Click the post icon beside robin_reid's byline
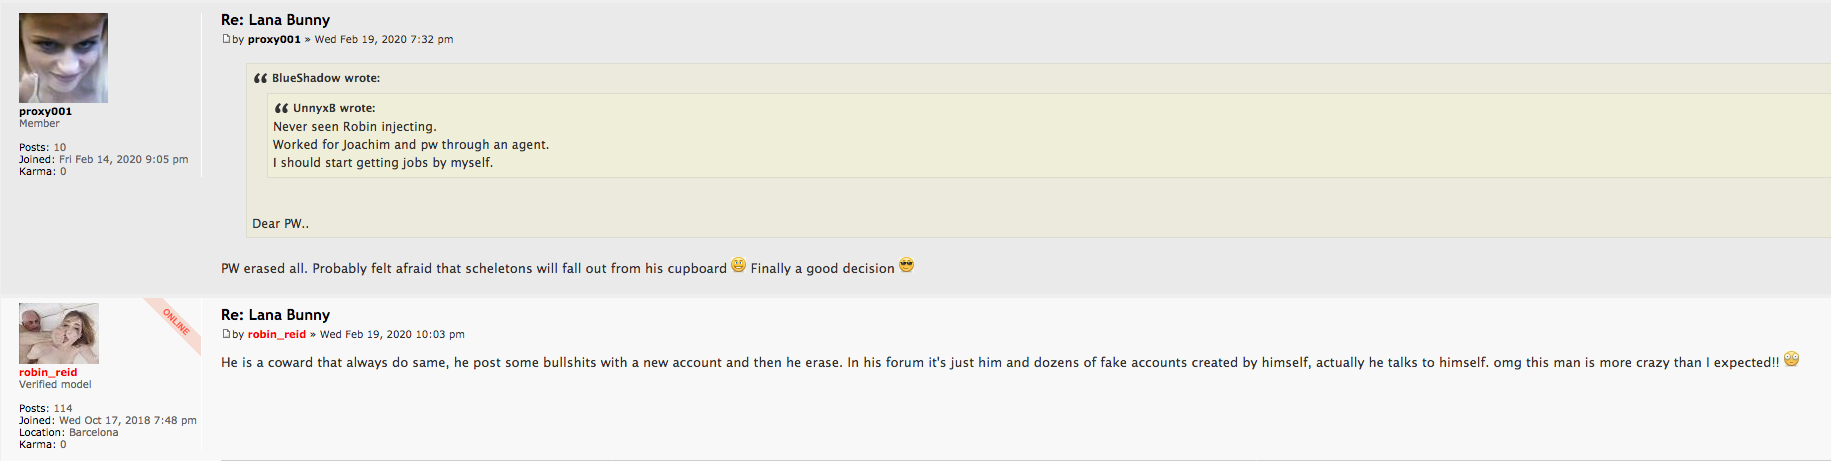The width and height of the screenshot is (1831, 461). point(225,335)
